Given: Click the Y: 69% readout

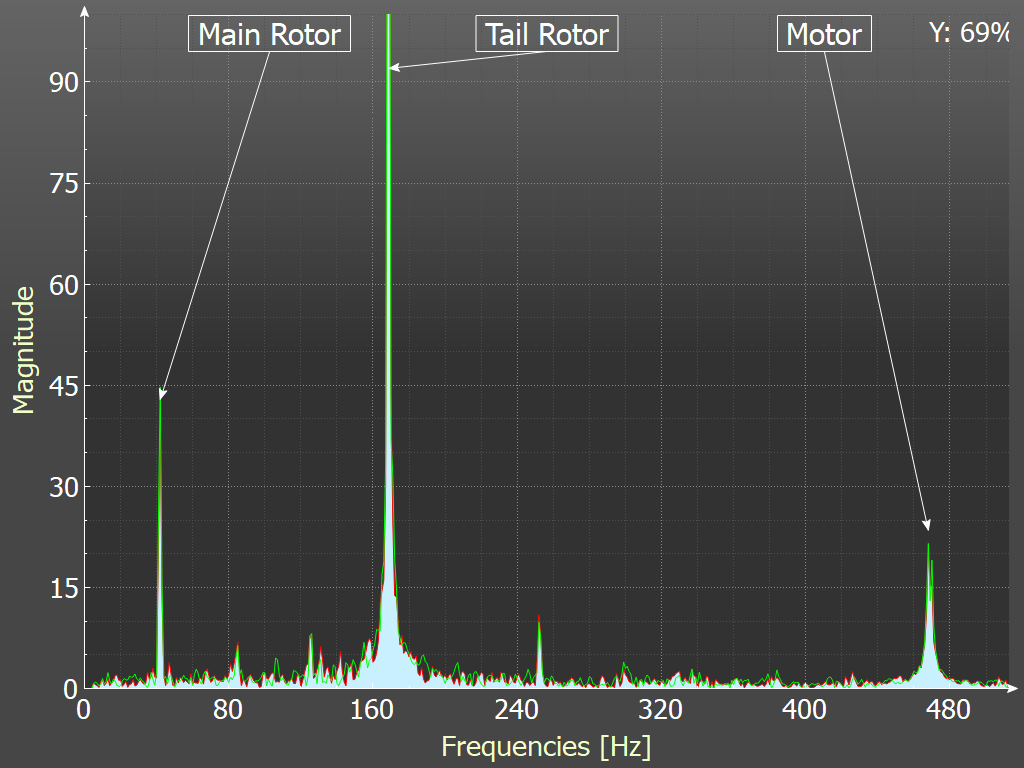Looking at the screenshot, I should pos(969,33).
